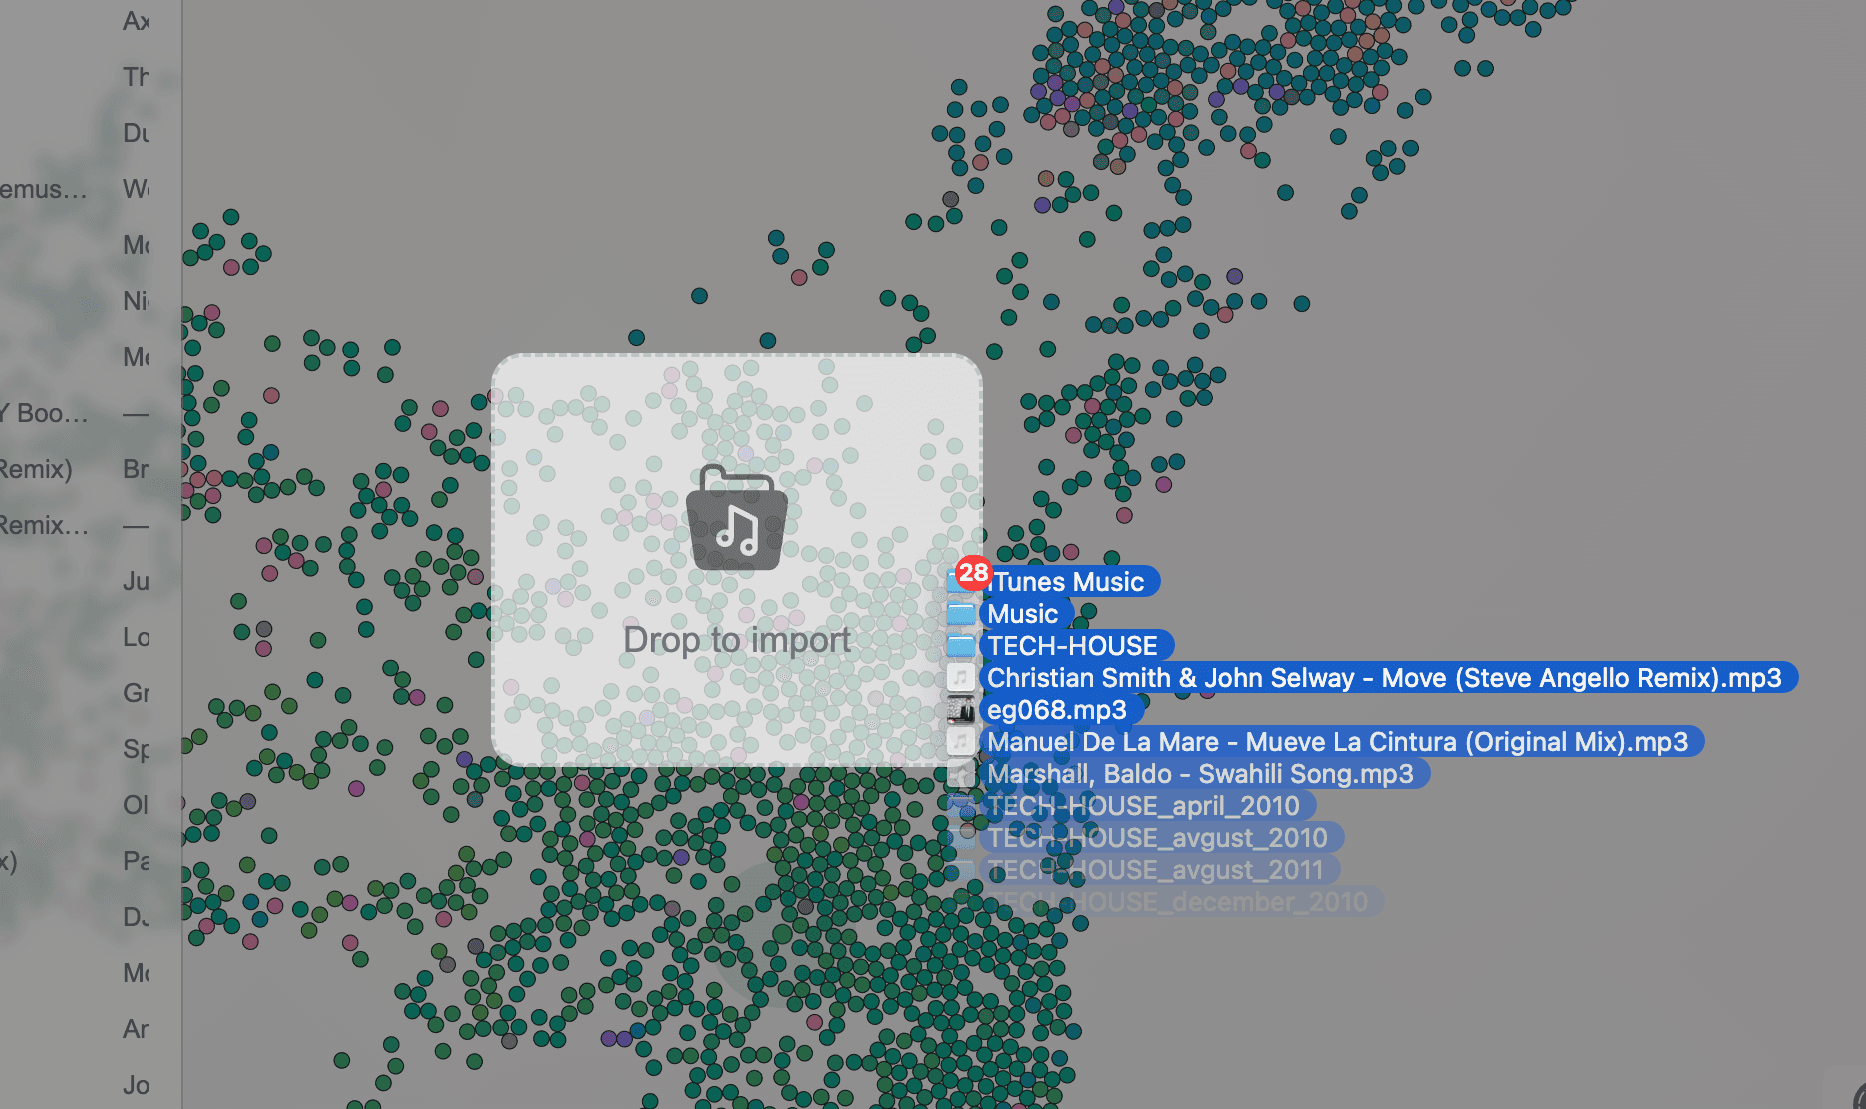Viewport: 1866px width, 1109px height.
Task: Click the iTunes Music folder icon
Action: 963,582
